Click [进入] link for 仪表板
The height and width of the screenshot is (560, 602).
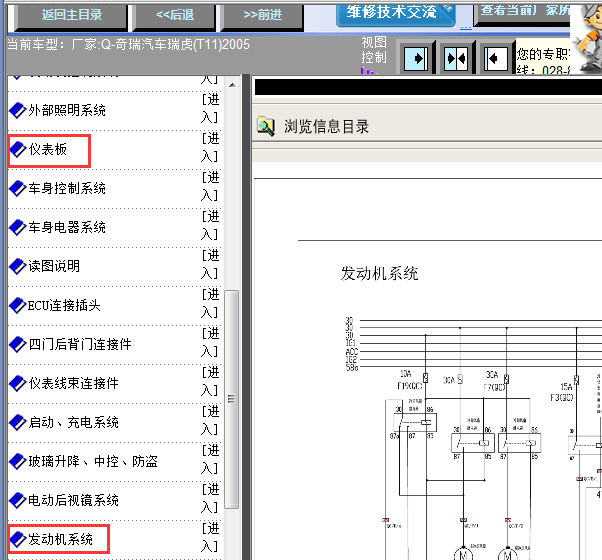point(210,147)
